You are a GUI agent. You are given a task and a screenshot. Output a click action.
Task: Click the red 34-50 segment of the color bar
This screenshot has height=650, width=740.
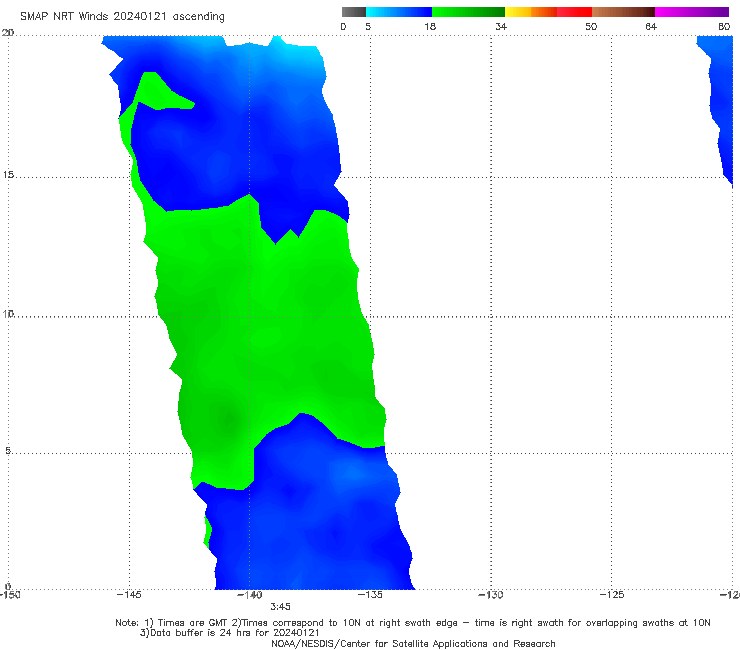[548, 12]
